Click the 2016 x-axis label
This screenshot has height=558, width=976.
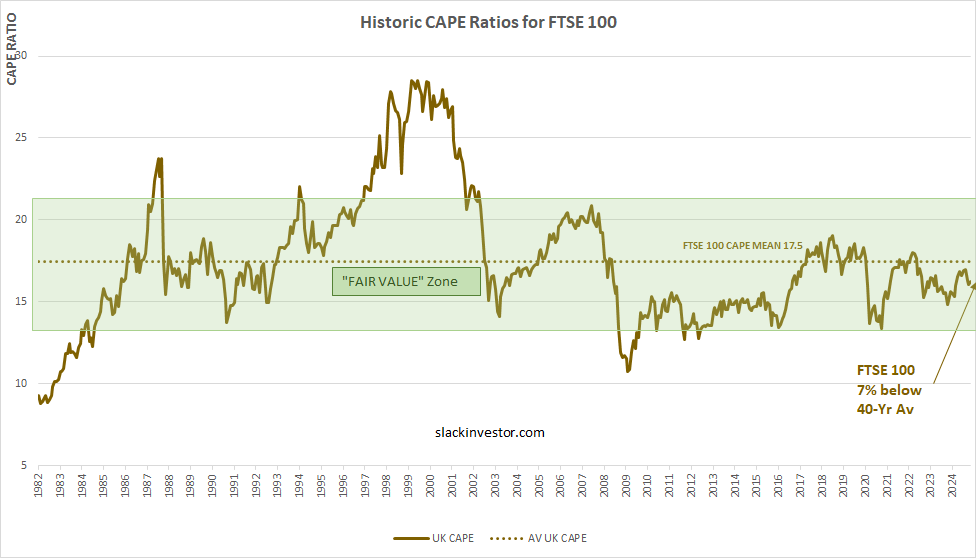click(778, 486)
